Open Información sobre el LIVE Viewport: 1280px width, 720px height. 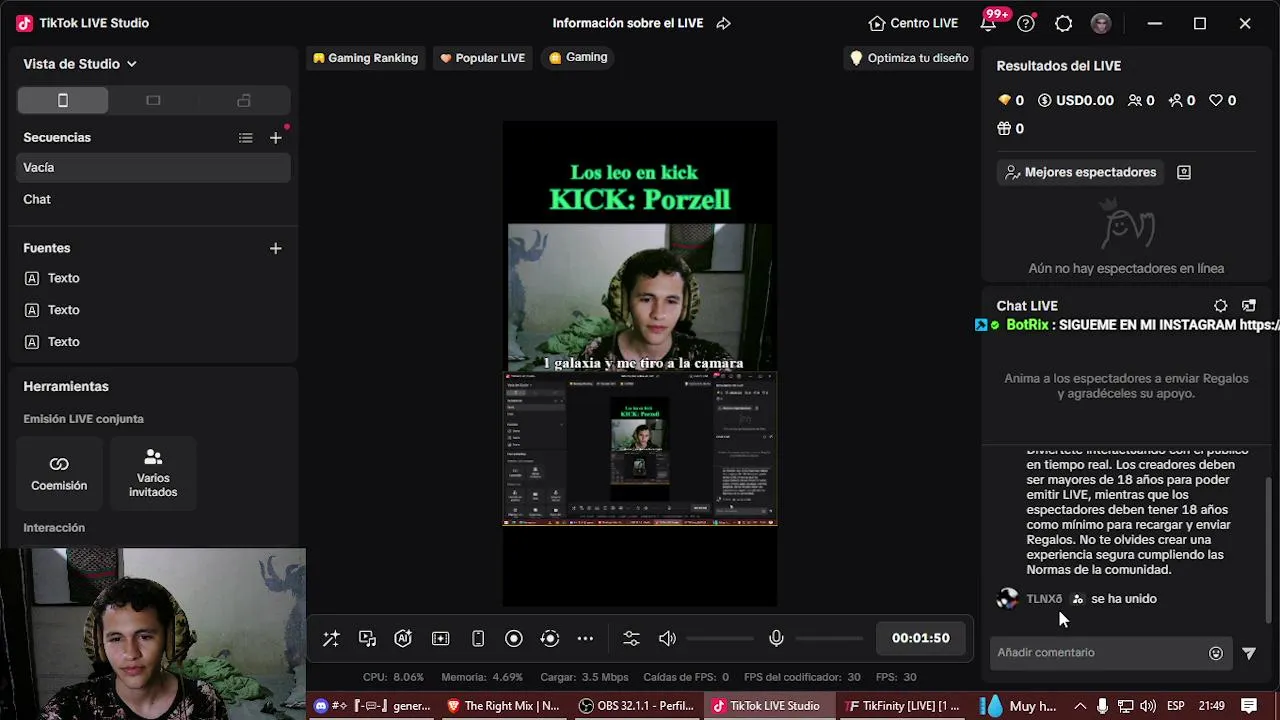coord(628,23)
